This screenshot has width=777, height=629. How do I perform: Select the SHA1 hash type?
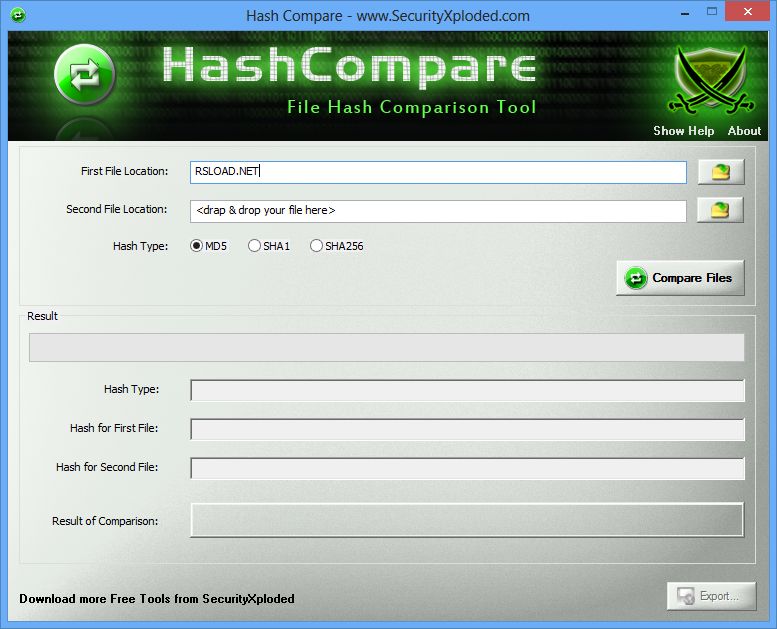point(269,246)
